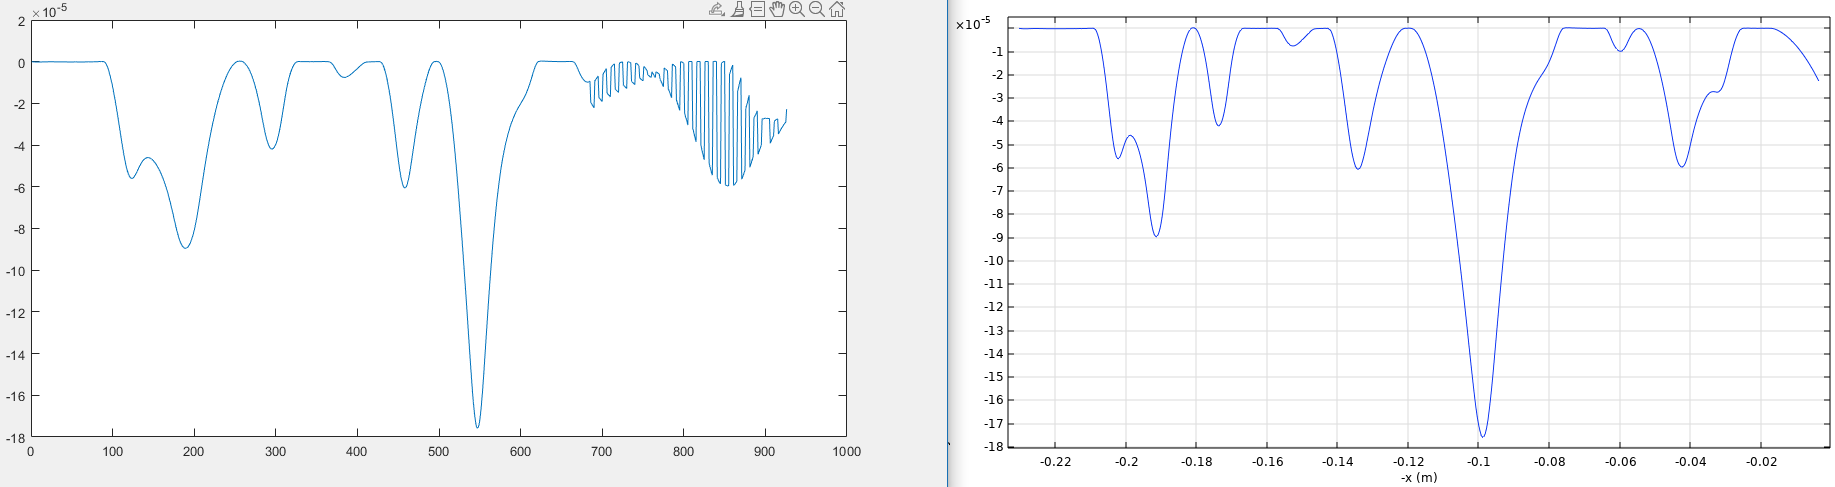Click the deepest trough of the left plot curve

pyautogui.click(x=477, y=427)
